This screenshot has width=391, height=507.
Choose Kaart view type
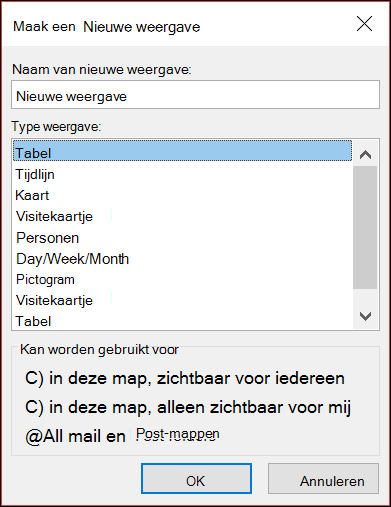click(x=182, y=195)
